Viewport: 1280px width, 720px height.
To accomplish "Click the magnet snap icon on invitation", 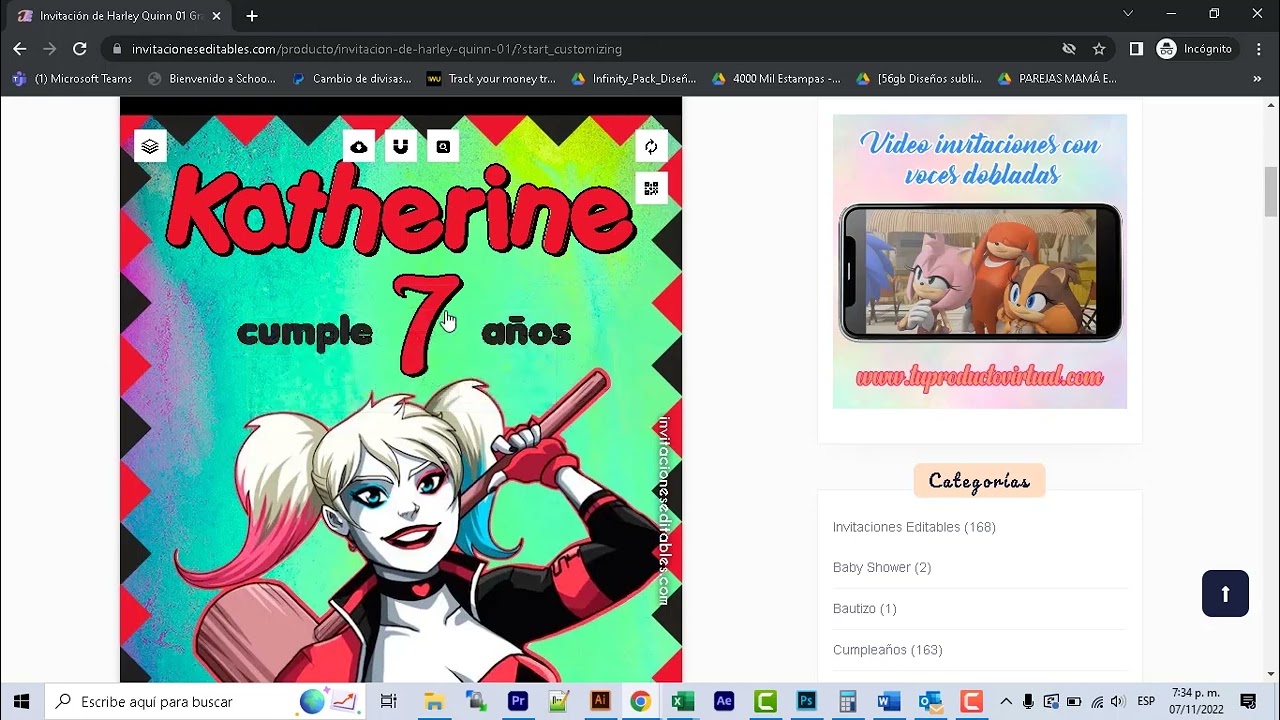I will pyautogui.click(x=401, y=147).
